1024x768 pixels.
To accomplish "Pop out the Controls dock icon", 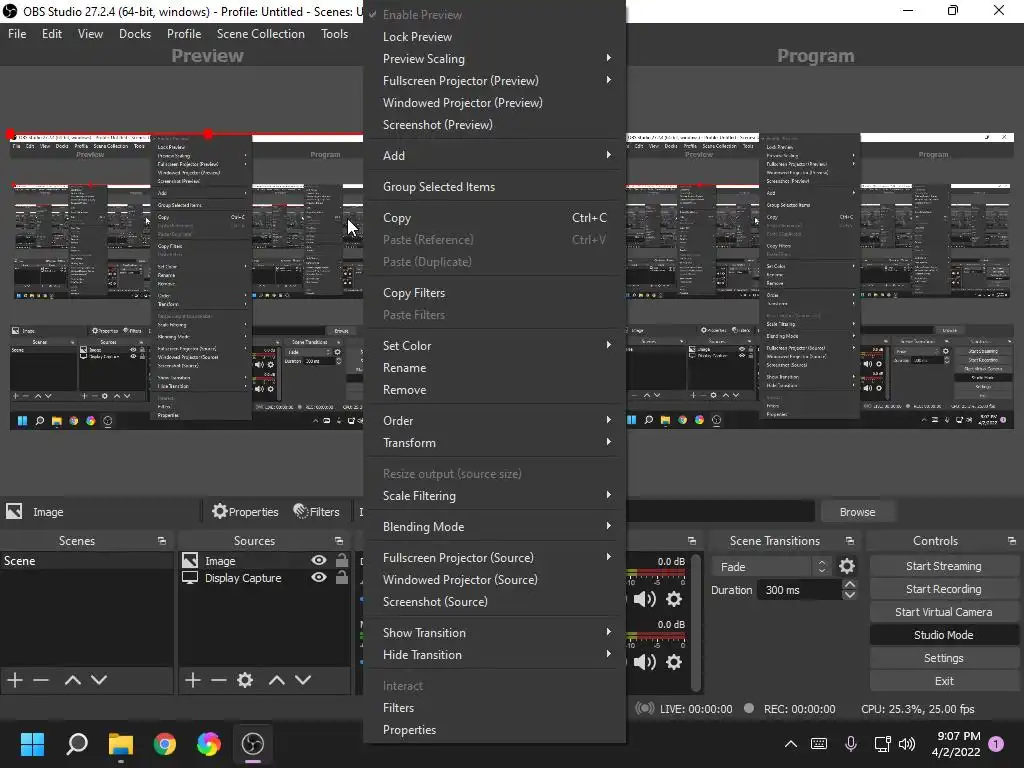I will tap(1011, 541).
